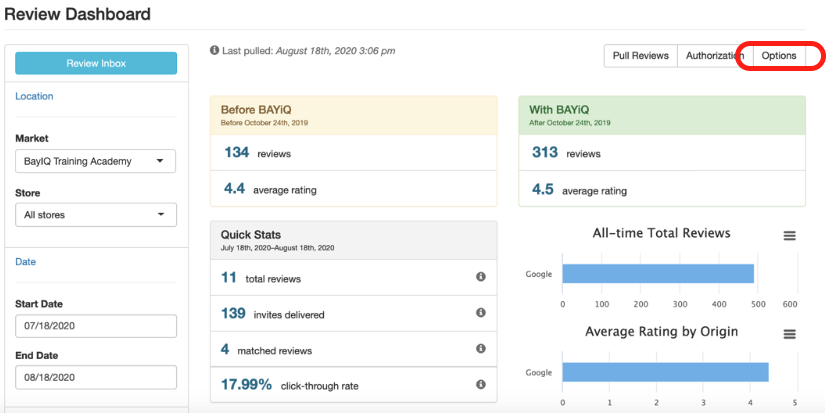Screen dimensions: 833x415
Task: Click the 4 matched reviews row
Action: click(x=354, y=350)
